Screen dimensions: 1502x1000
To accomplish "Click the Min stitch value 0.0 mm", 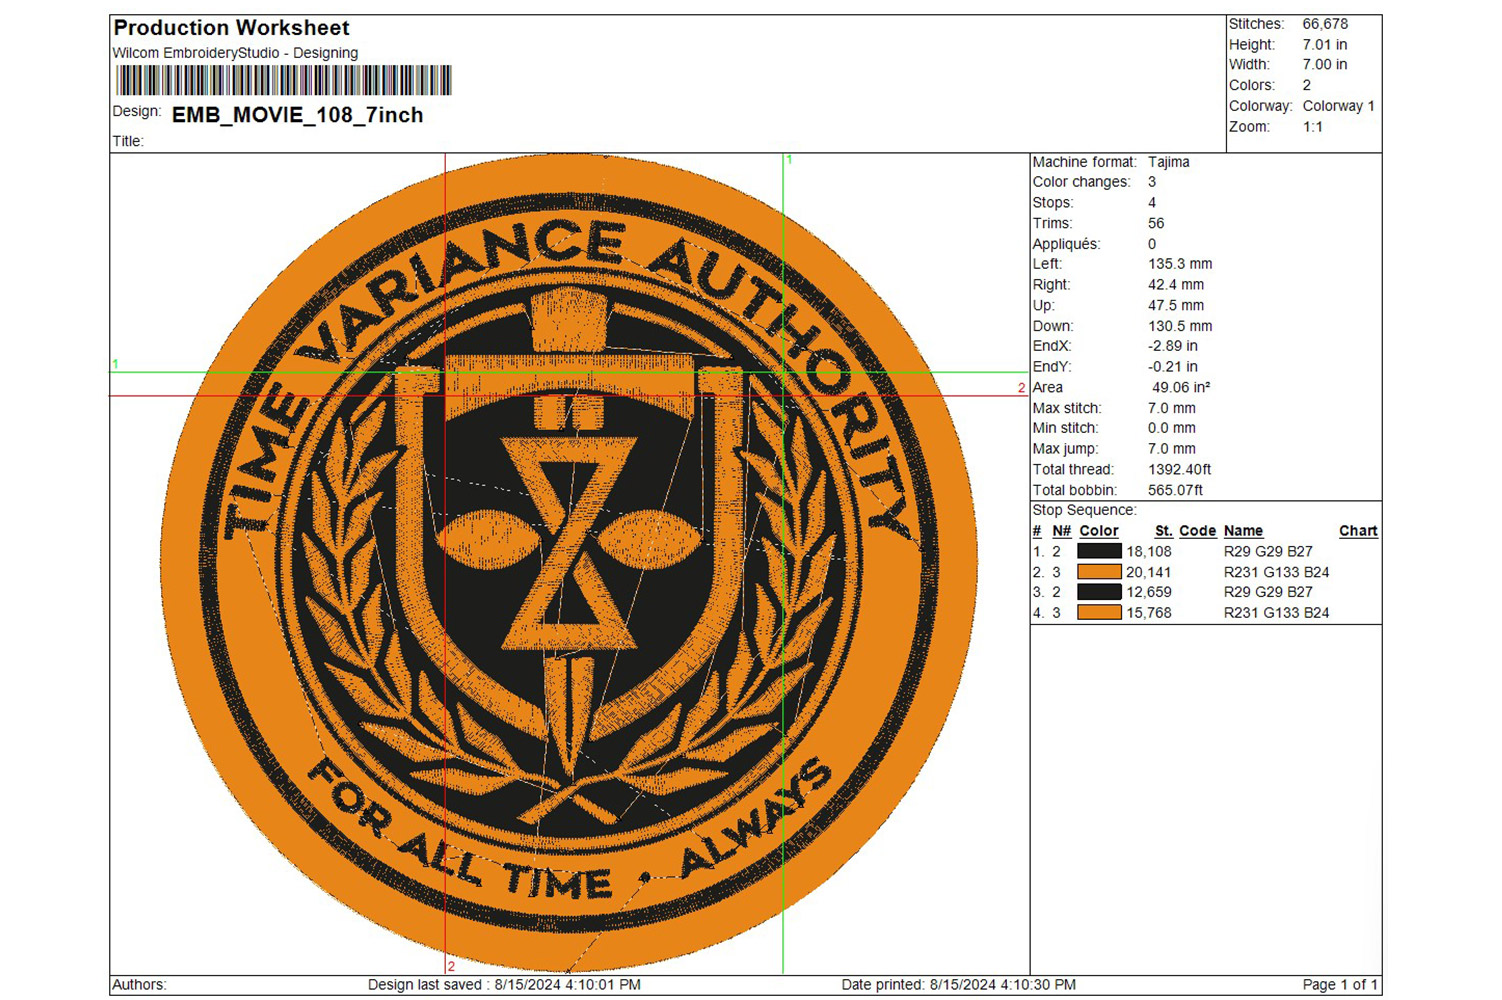I will click(x=1172, y=429).
